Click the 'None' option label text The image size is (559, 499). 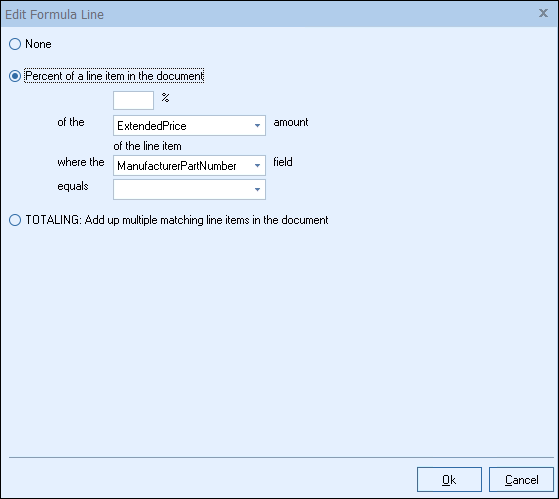click(x=38, y=44)
